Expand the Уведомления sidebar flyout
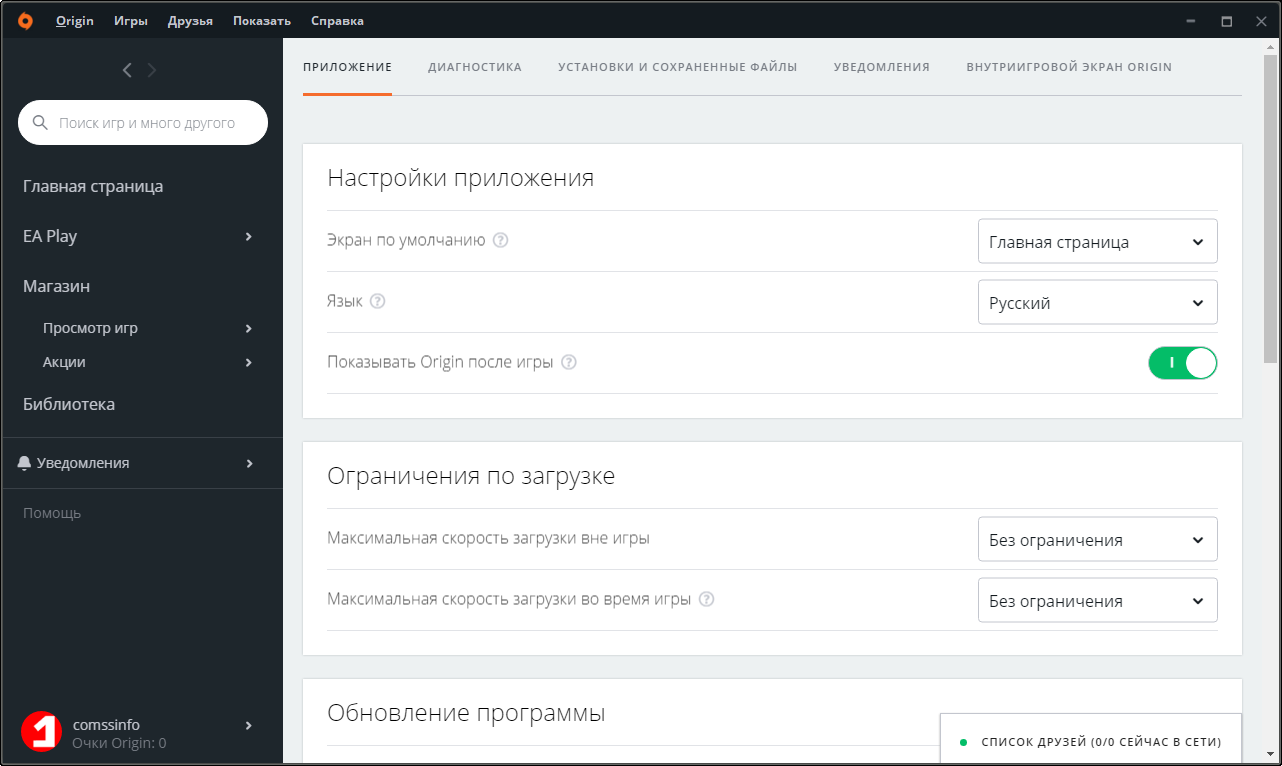This screenshot has height=766, width=1282. point(249,463)
